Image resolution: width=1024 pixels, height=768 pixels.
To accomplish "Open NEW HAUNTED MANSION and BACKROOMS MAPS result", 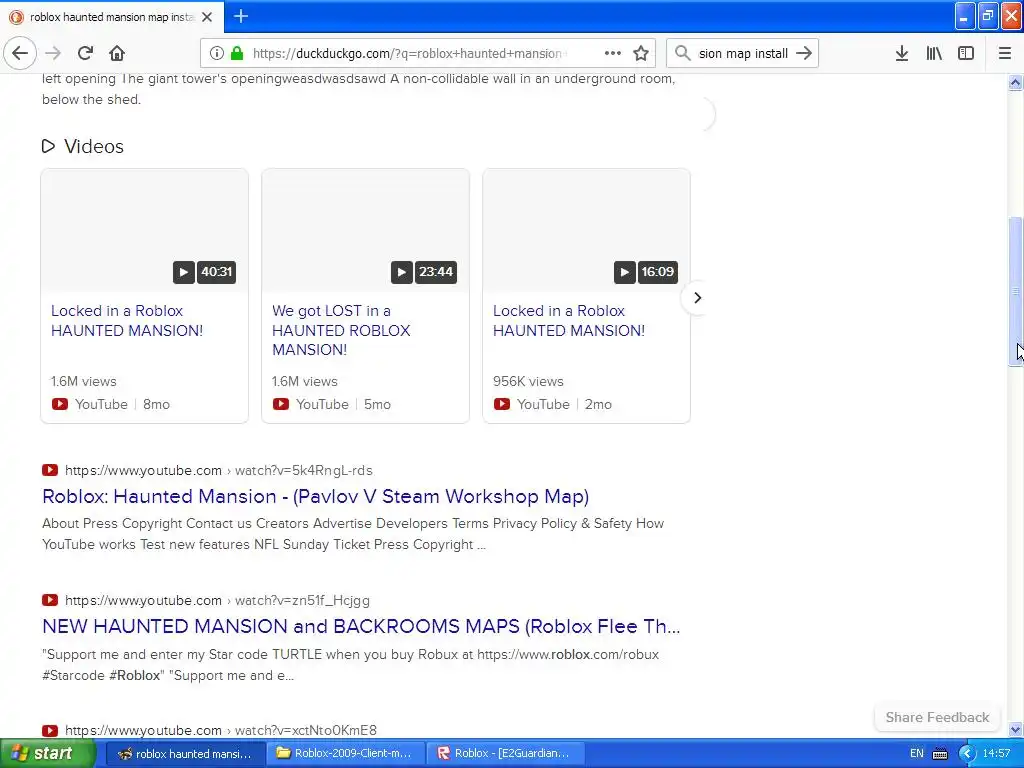I will pos(361,626).
